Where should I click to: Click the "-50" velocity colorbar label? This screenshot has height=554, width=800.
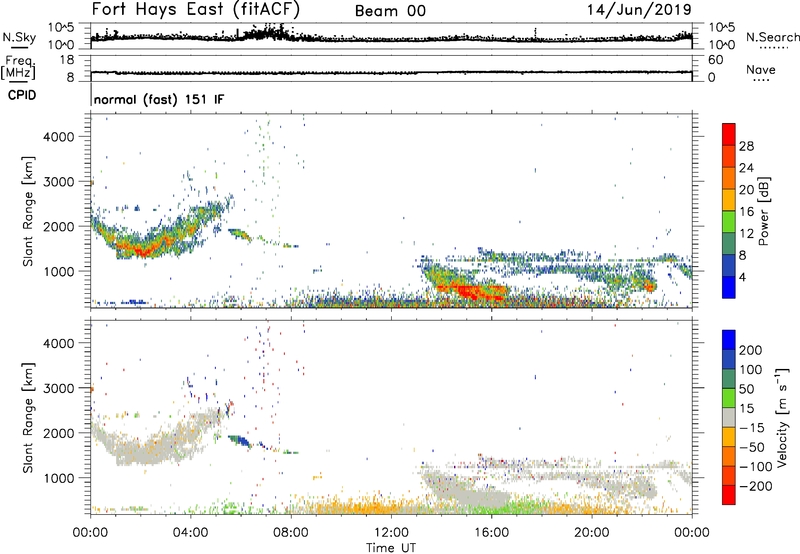(751, 447)
